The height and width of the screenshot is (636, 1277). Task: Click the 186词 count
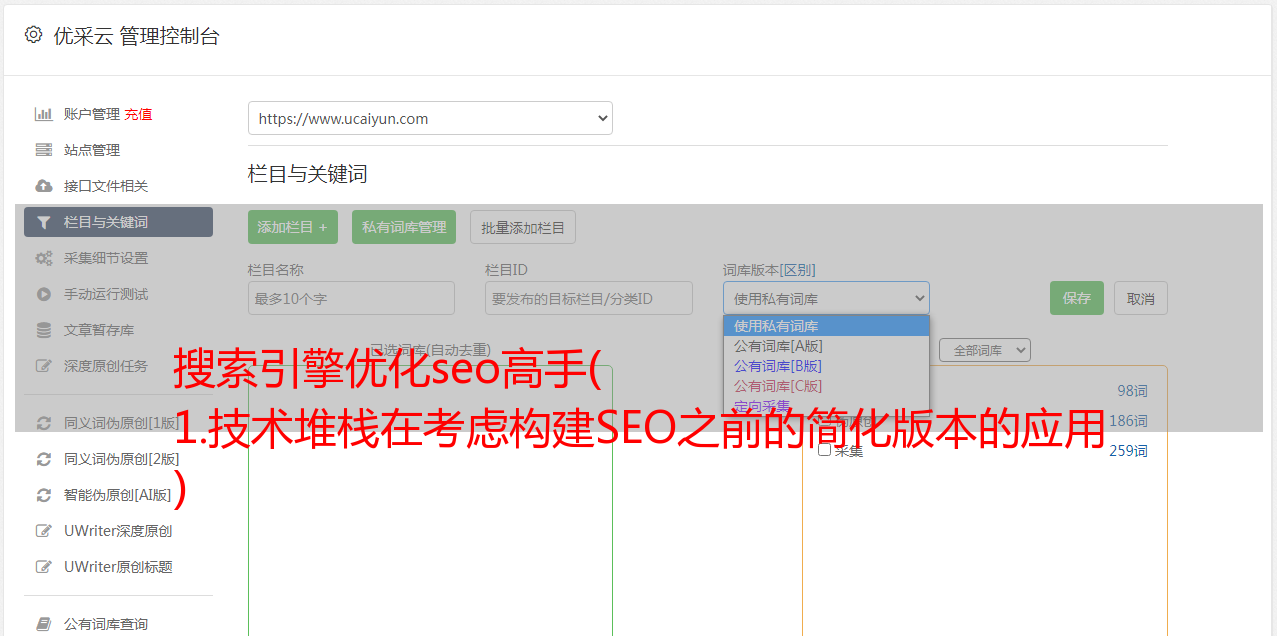1128,421
